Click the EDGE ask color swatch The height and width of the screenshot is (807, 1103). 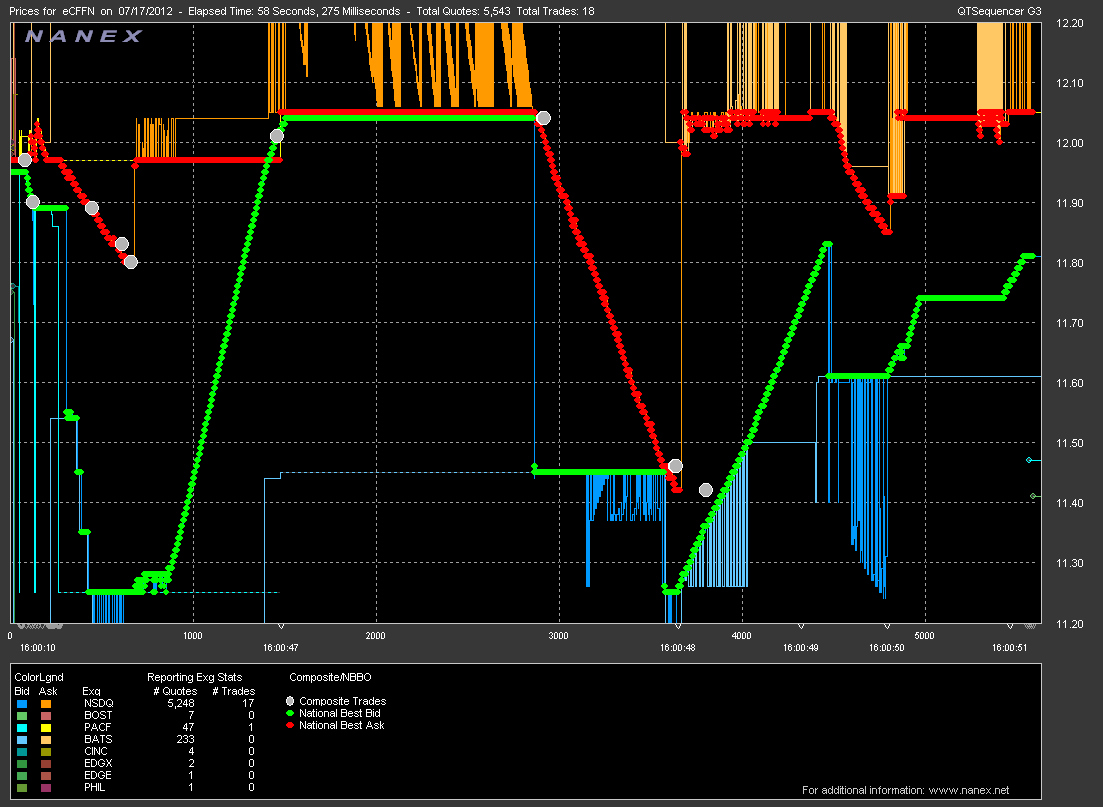[x=46, y=775]
